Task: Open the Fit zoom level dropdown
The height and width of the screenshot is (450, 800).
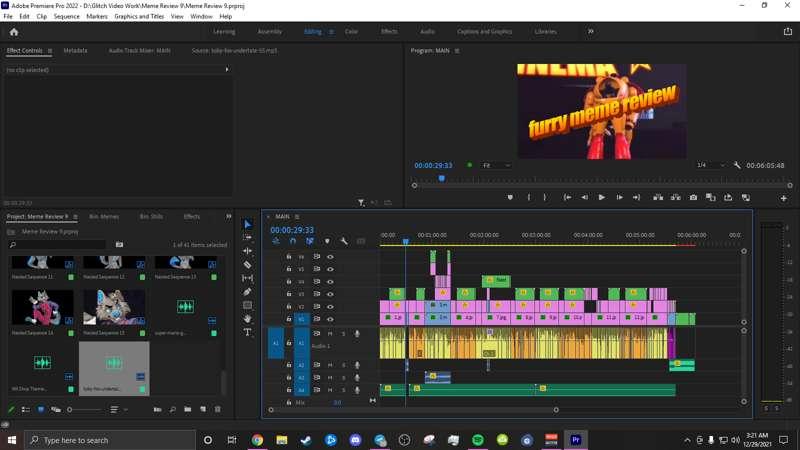Action: tap(496, 165)
